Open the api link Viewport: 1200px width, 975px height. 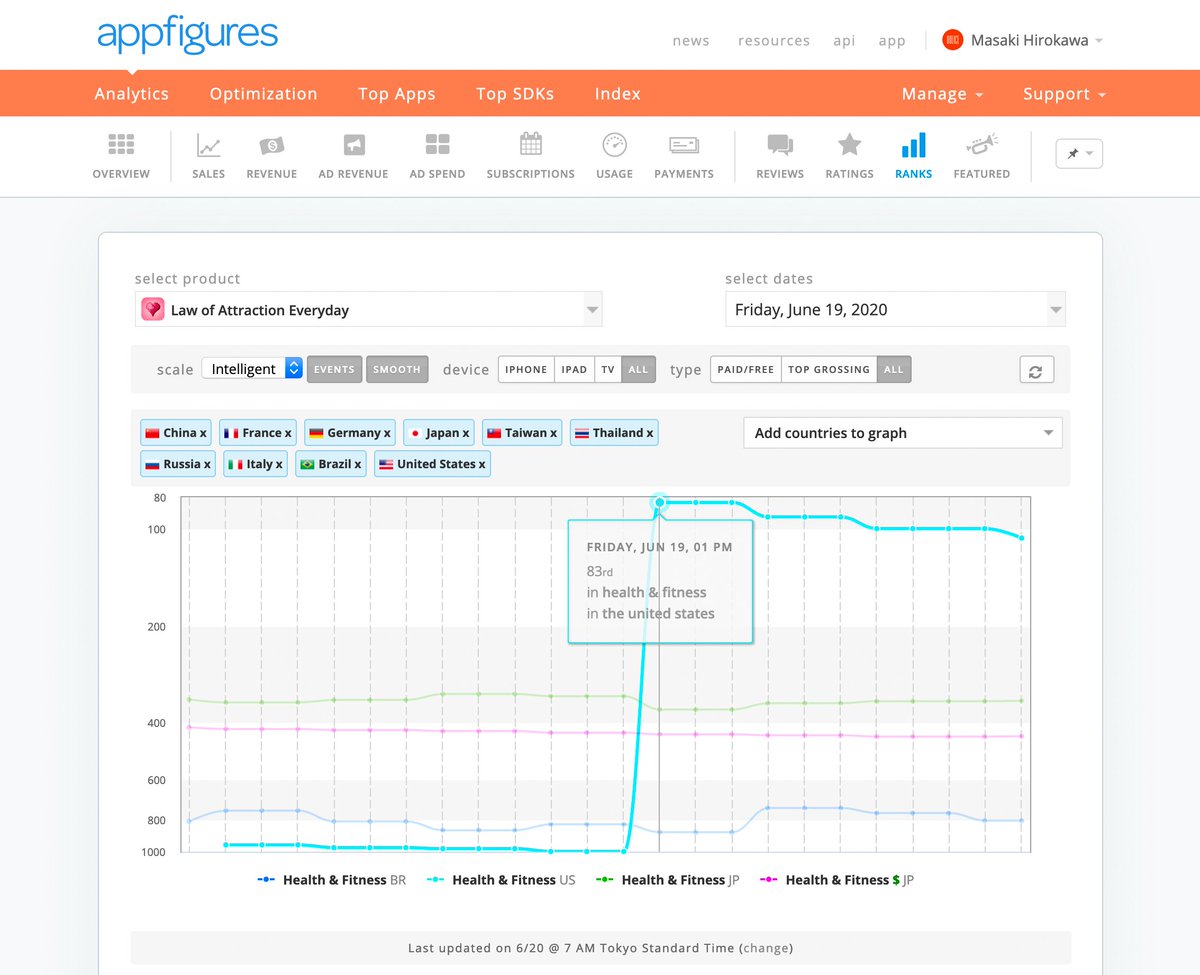click(x=844, y=41)
